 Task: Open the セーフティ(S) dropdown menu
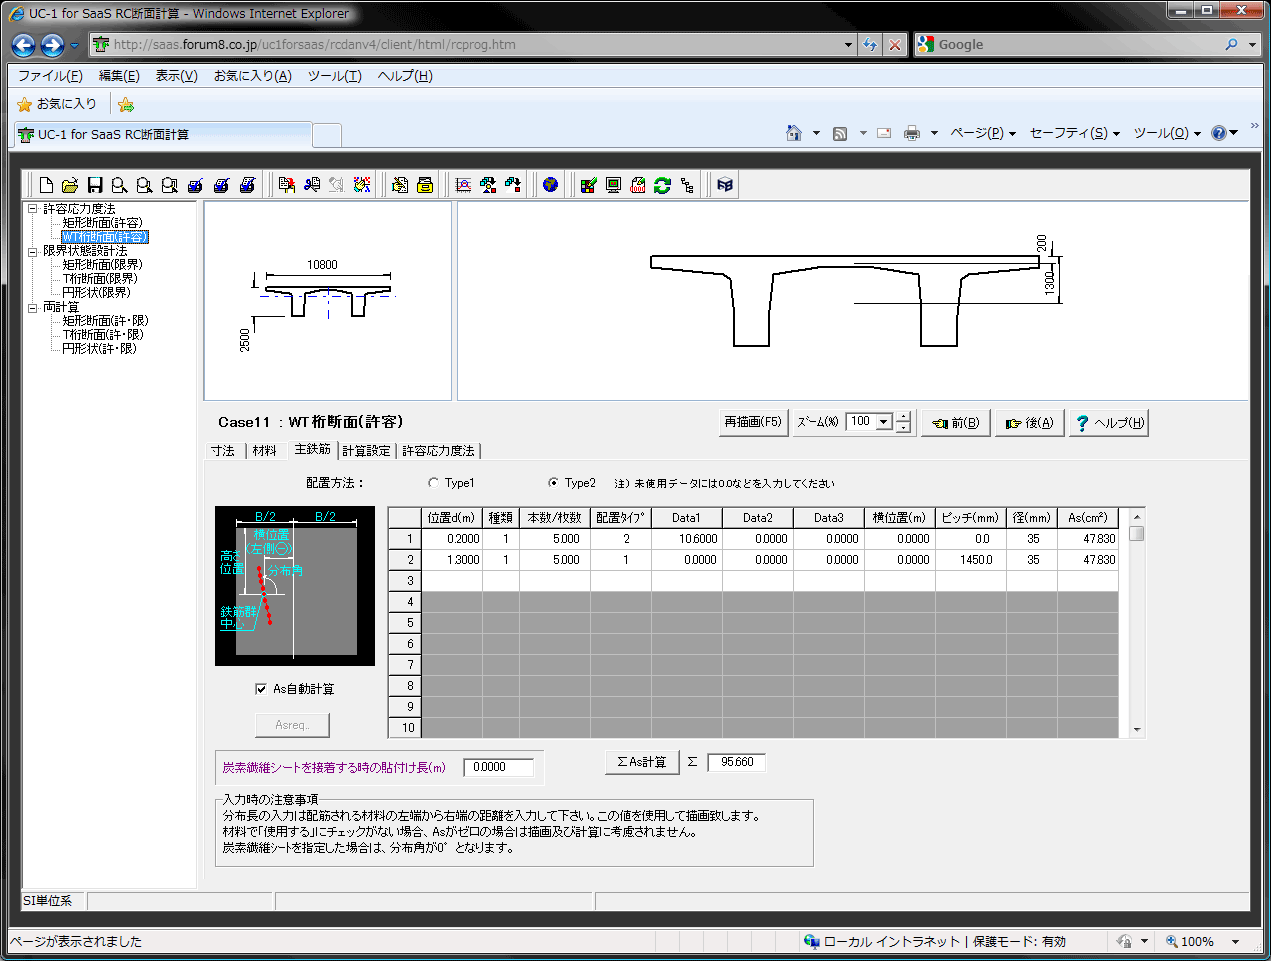tap(1075, 133)
